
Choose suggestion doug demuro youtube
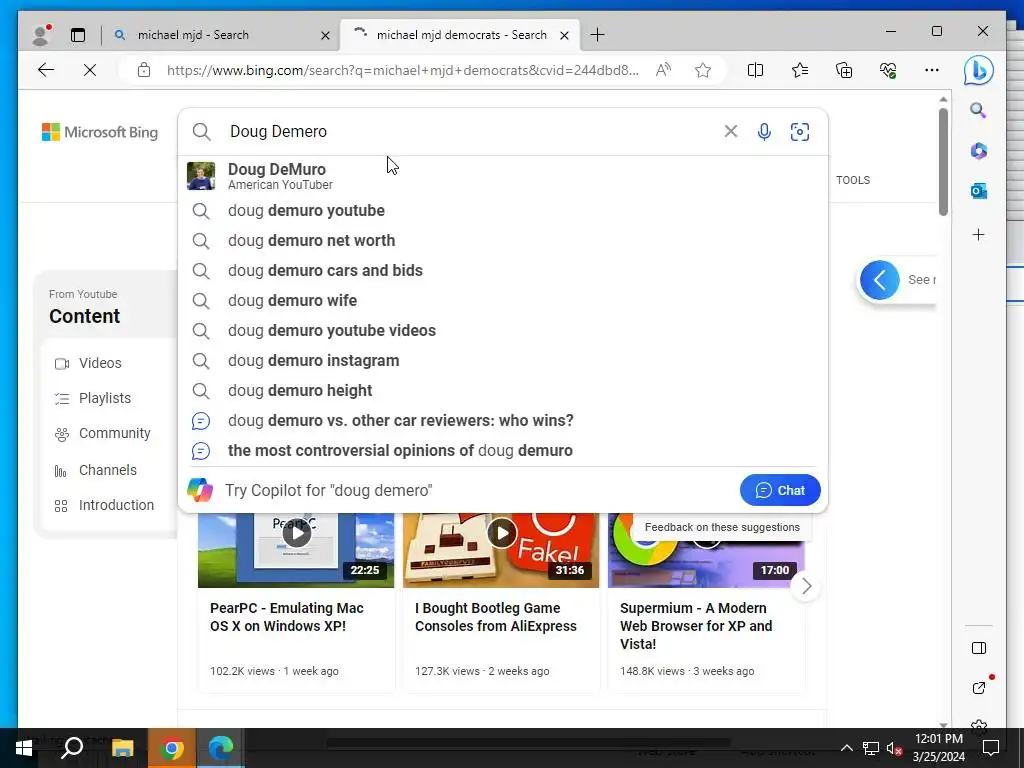coord(503,210)
